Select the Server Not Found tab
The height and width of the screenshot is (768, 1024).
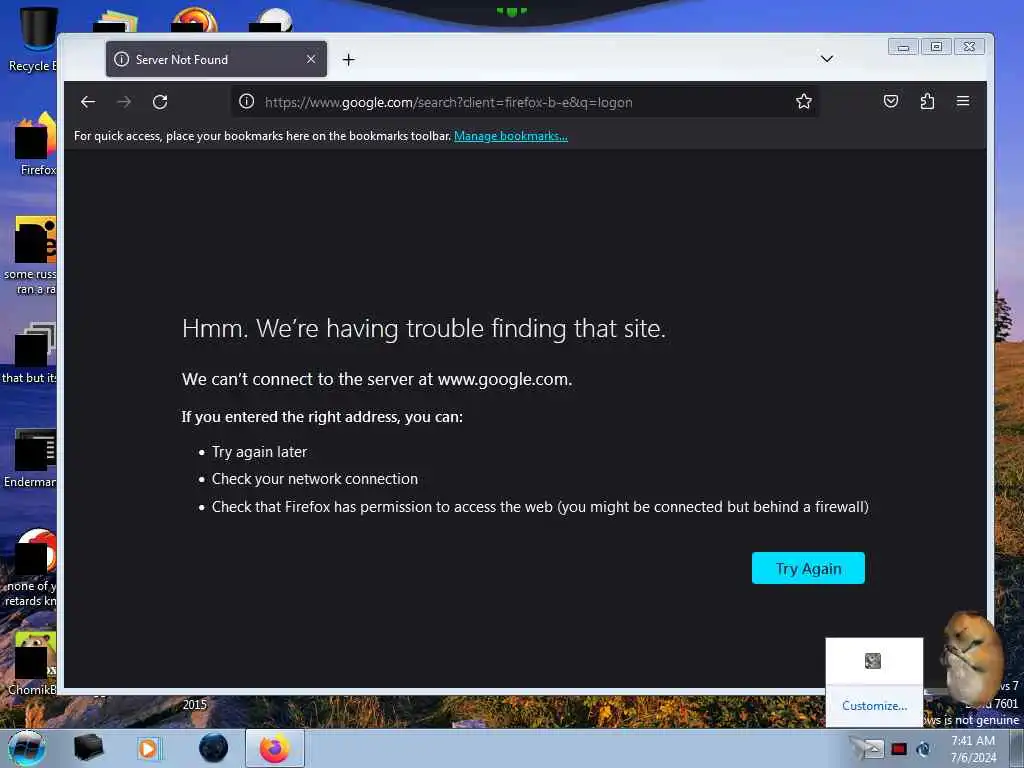(x=216, y=59)
